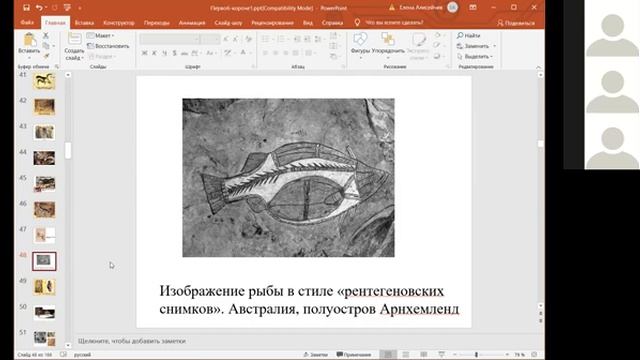Click the Вставить paste icon
Image resolution: width=640 pixels, height=360 pixels.
[29, 40]
